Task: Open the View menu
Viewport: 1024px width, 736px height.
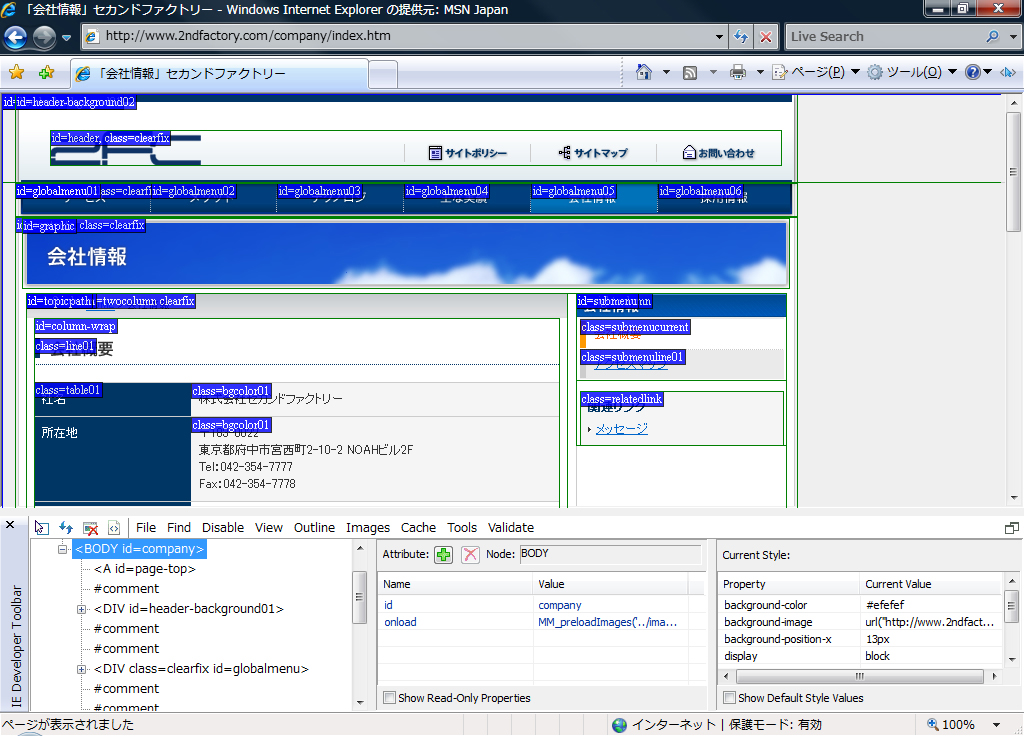Action: pyautogui.click(x=268, y=528)
